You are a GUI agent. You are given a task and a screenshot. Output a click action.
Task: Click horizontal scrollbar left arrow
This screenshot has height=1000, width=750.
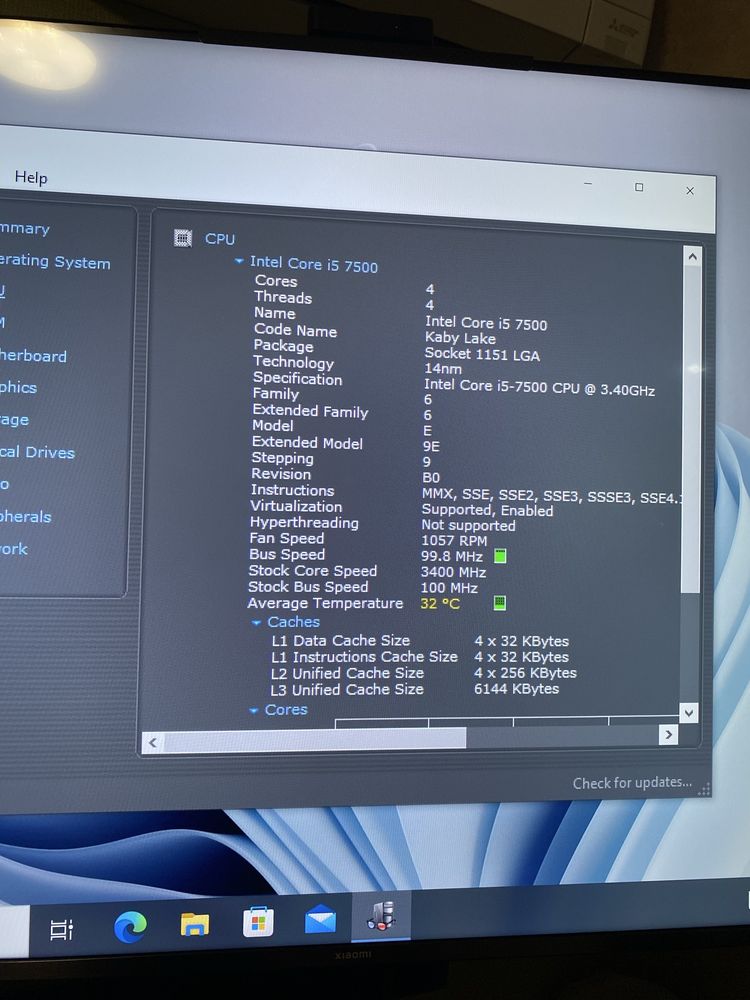[152, 742]
